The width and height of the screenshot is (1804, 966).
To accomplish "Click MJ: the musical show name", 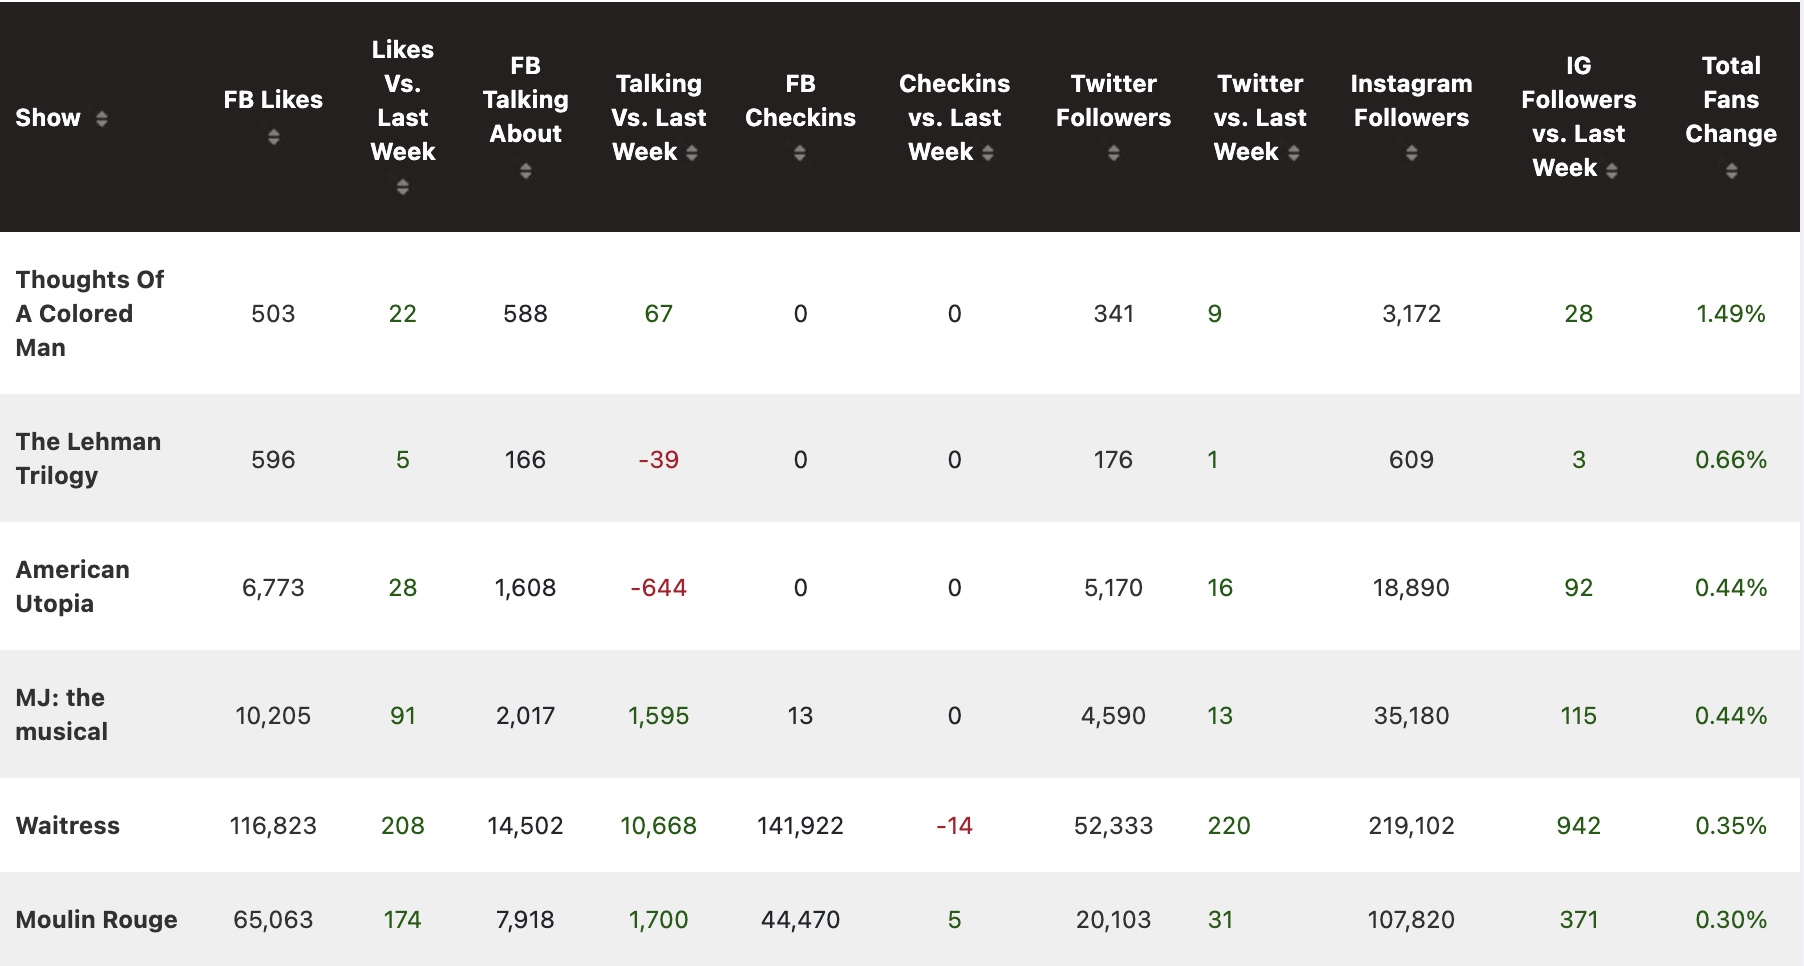I will (x=61, y=714).
